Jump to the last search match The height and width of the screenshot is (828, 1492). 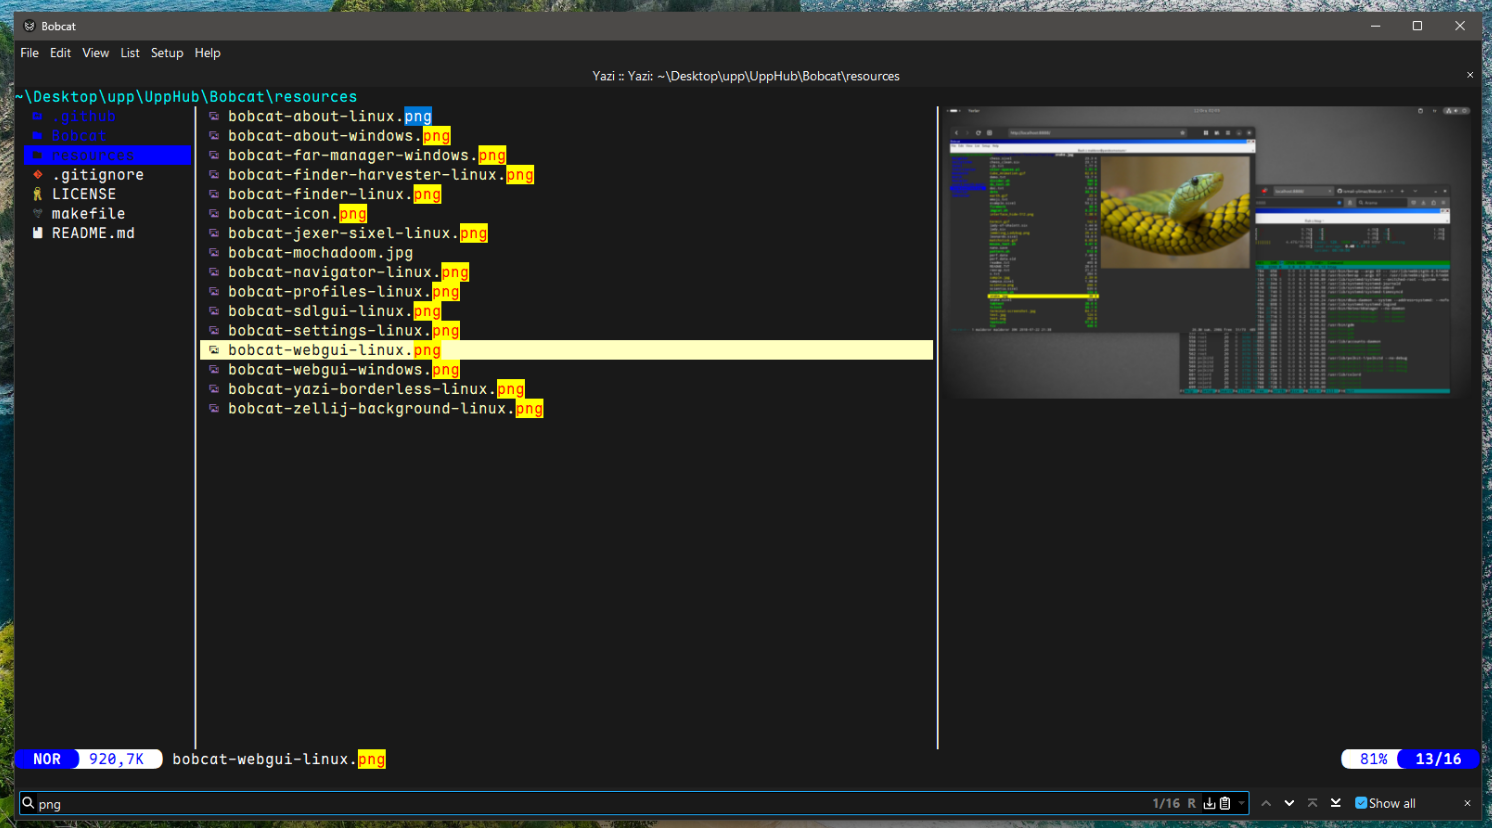[x=1336, y=803]
